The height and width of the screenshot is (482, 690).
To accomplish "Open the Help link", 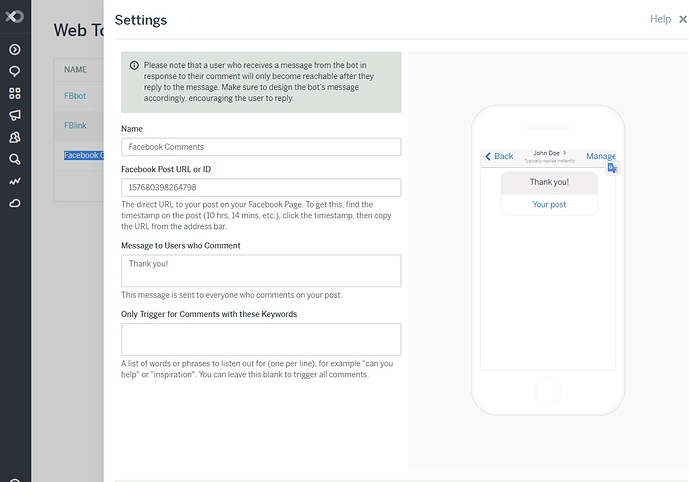I will pyautogui.click(x=661, y=19).
